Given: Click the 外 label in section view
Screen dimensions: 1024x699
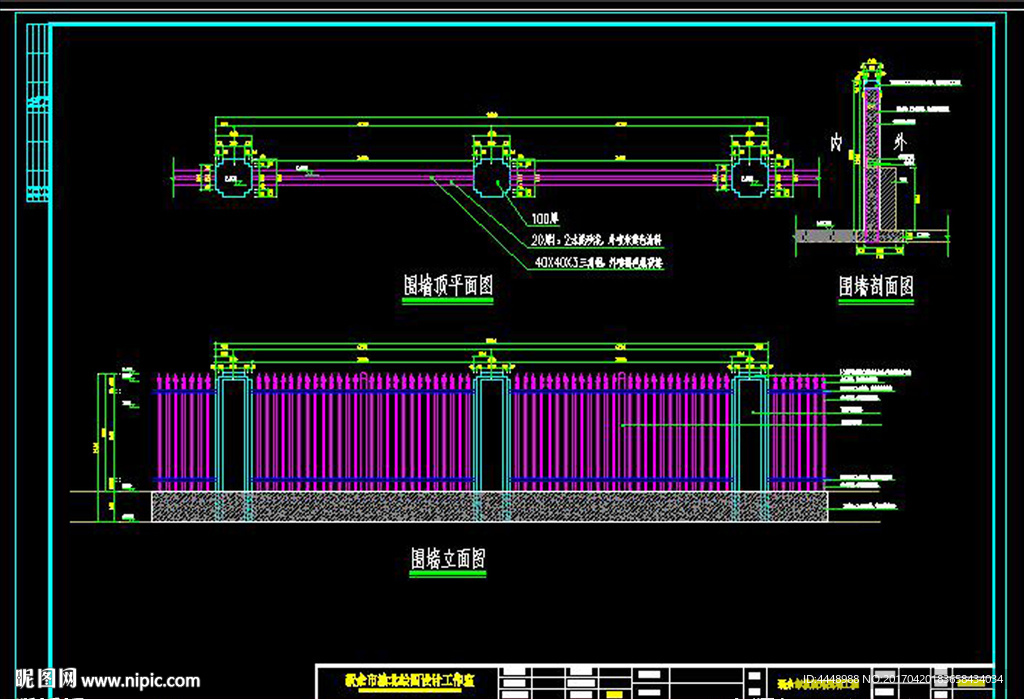Looking at the screenshot, I should (900, 142).
